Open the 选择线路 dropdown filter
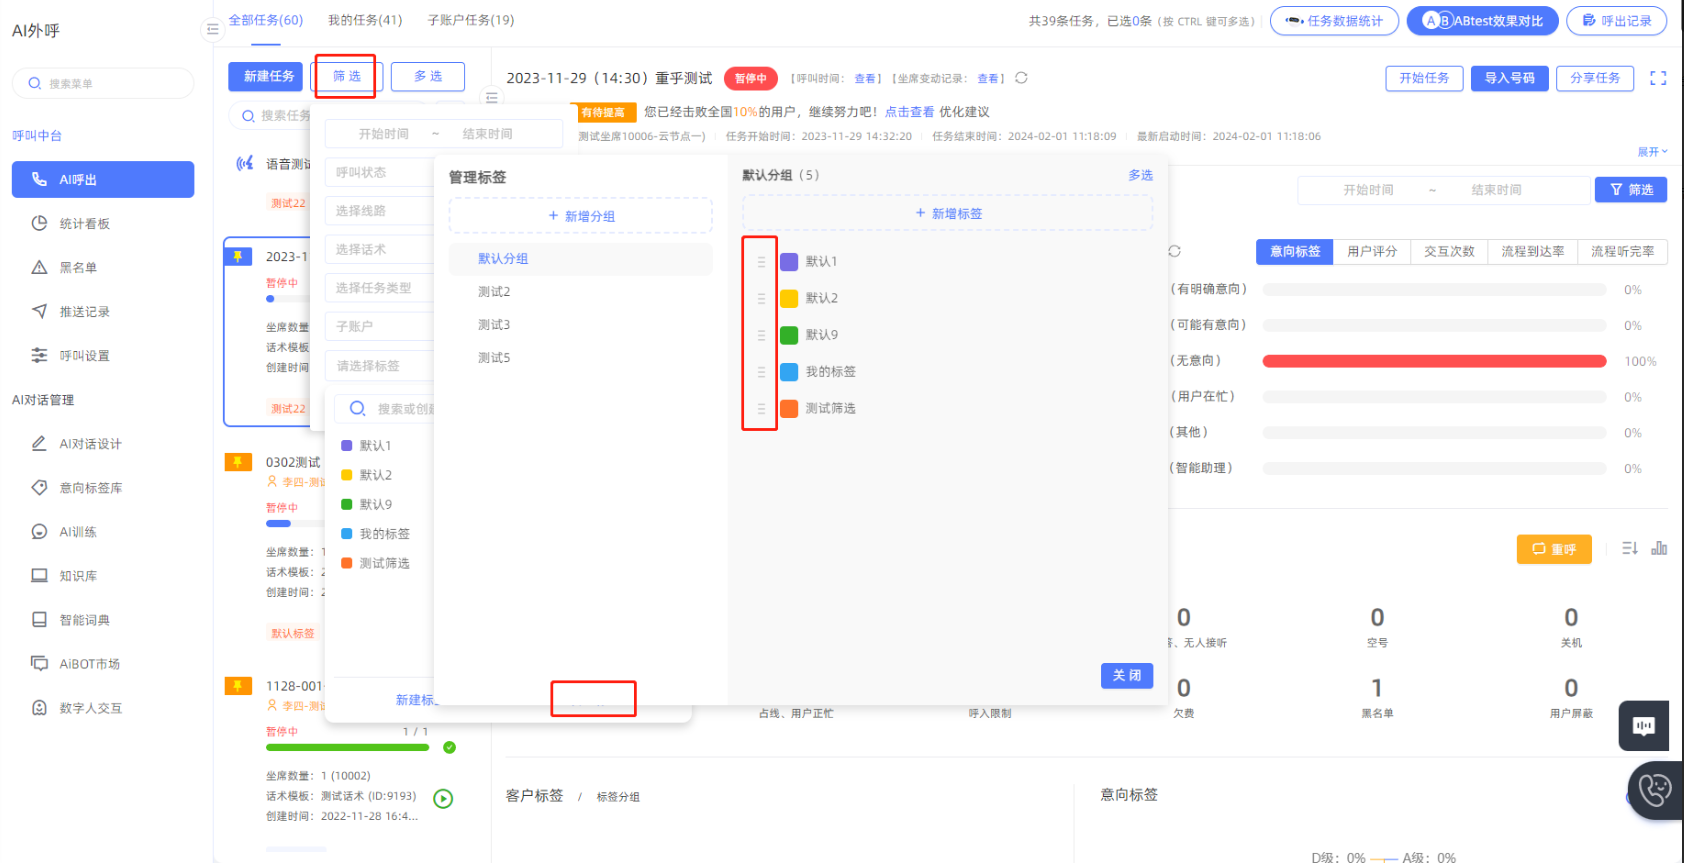This screenshot has width=1684, height=863. point(379,211)
